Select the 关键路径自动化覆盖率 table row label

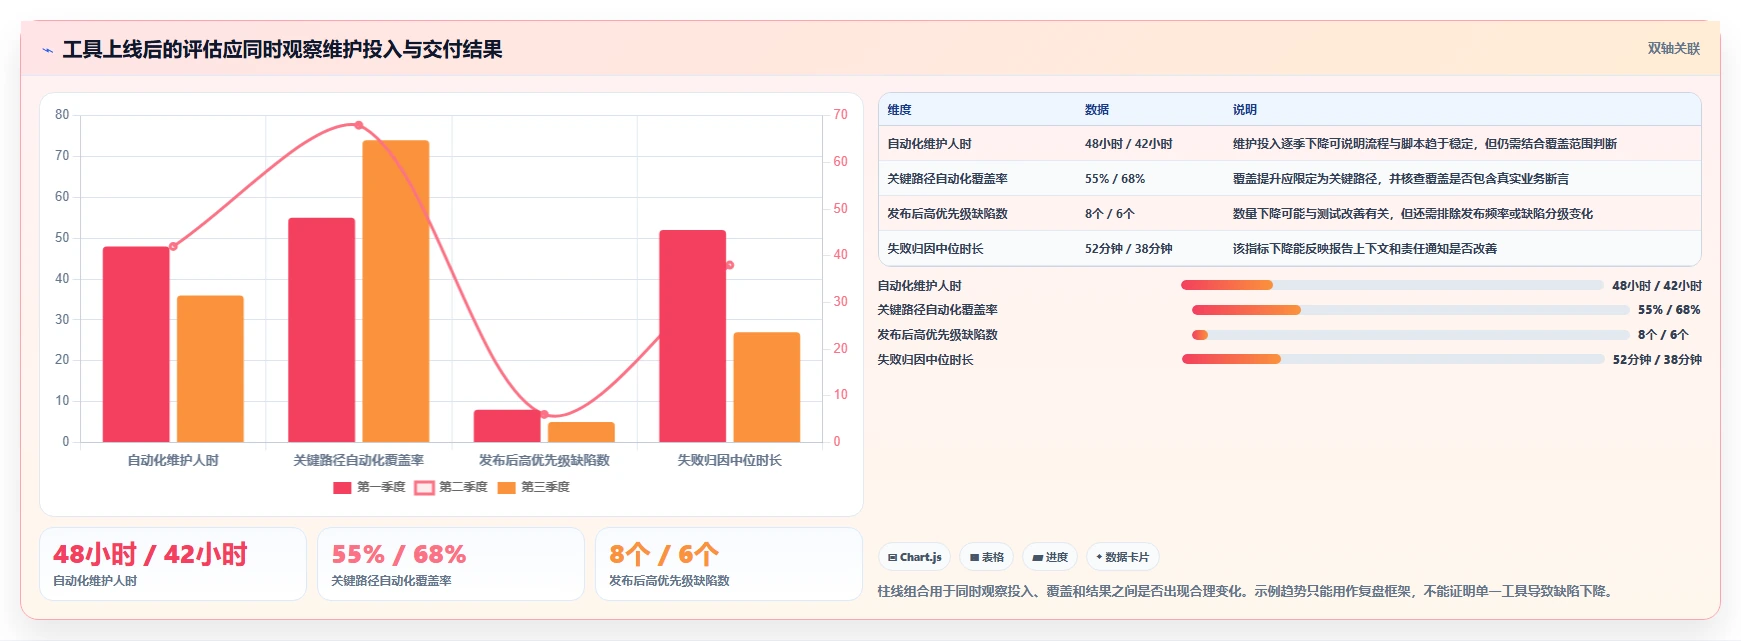click(x=947, y=179)
